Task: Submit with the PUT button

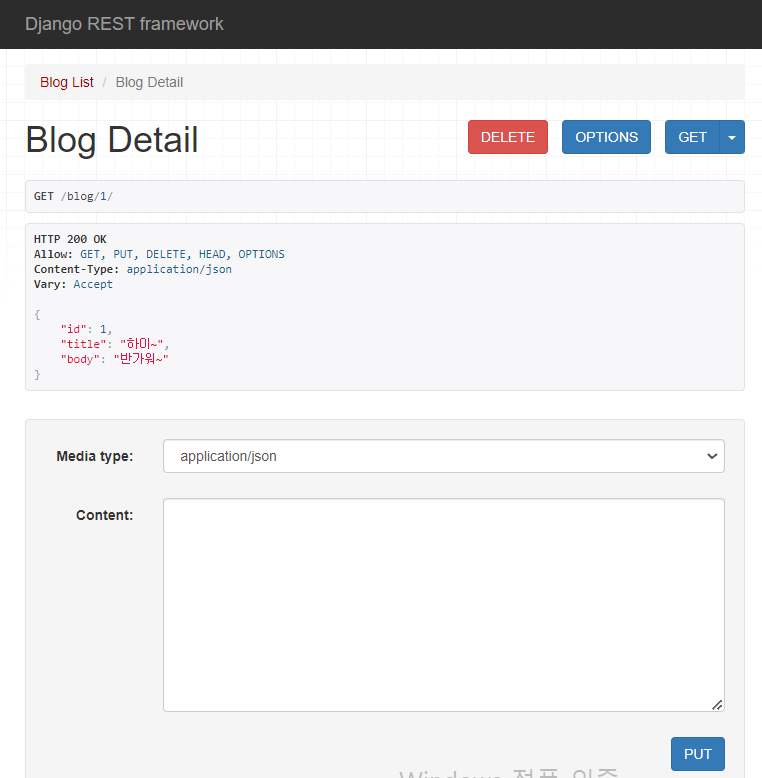Action: (x=698, y=754)
